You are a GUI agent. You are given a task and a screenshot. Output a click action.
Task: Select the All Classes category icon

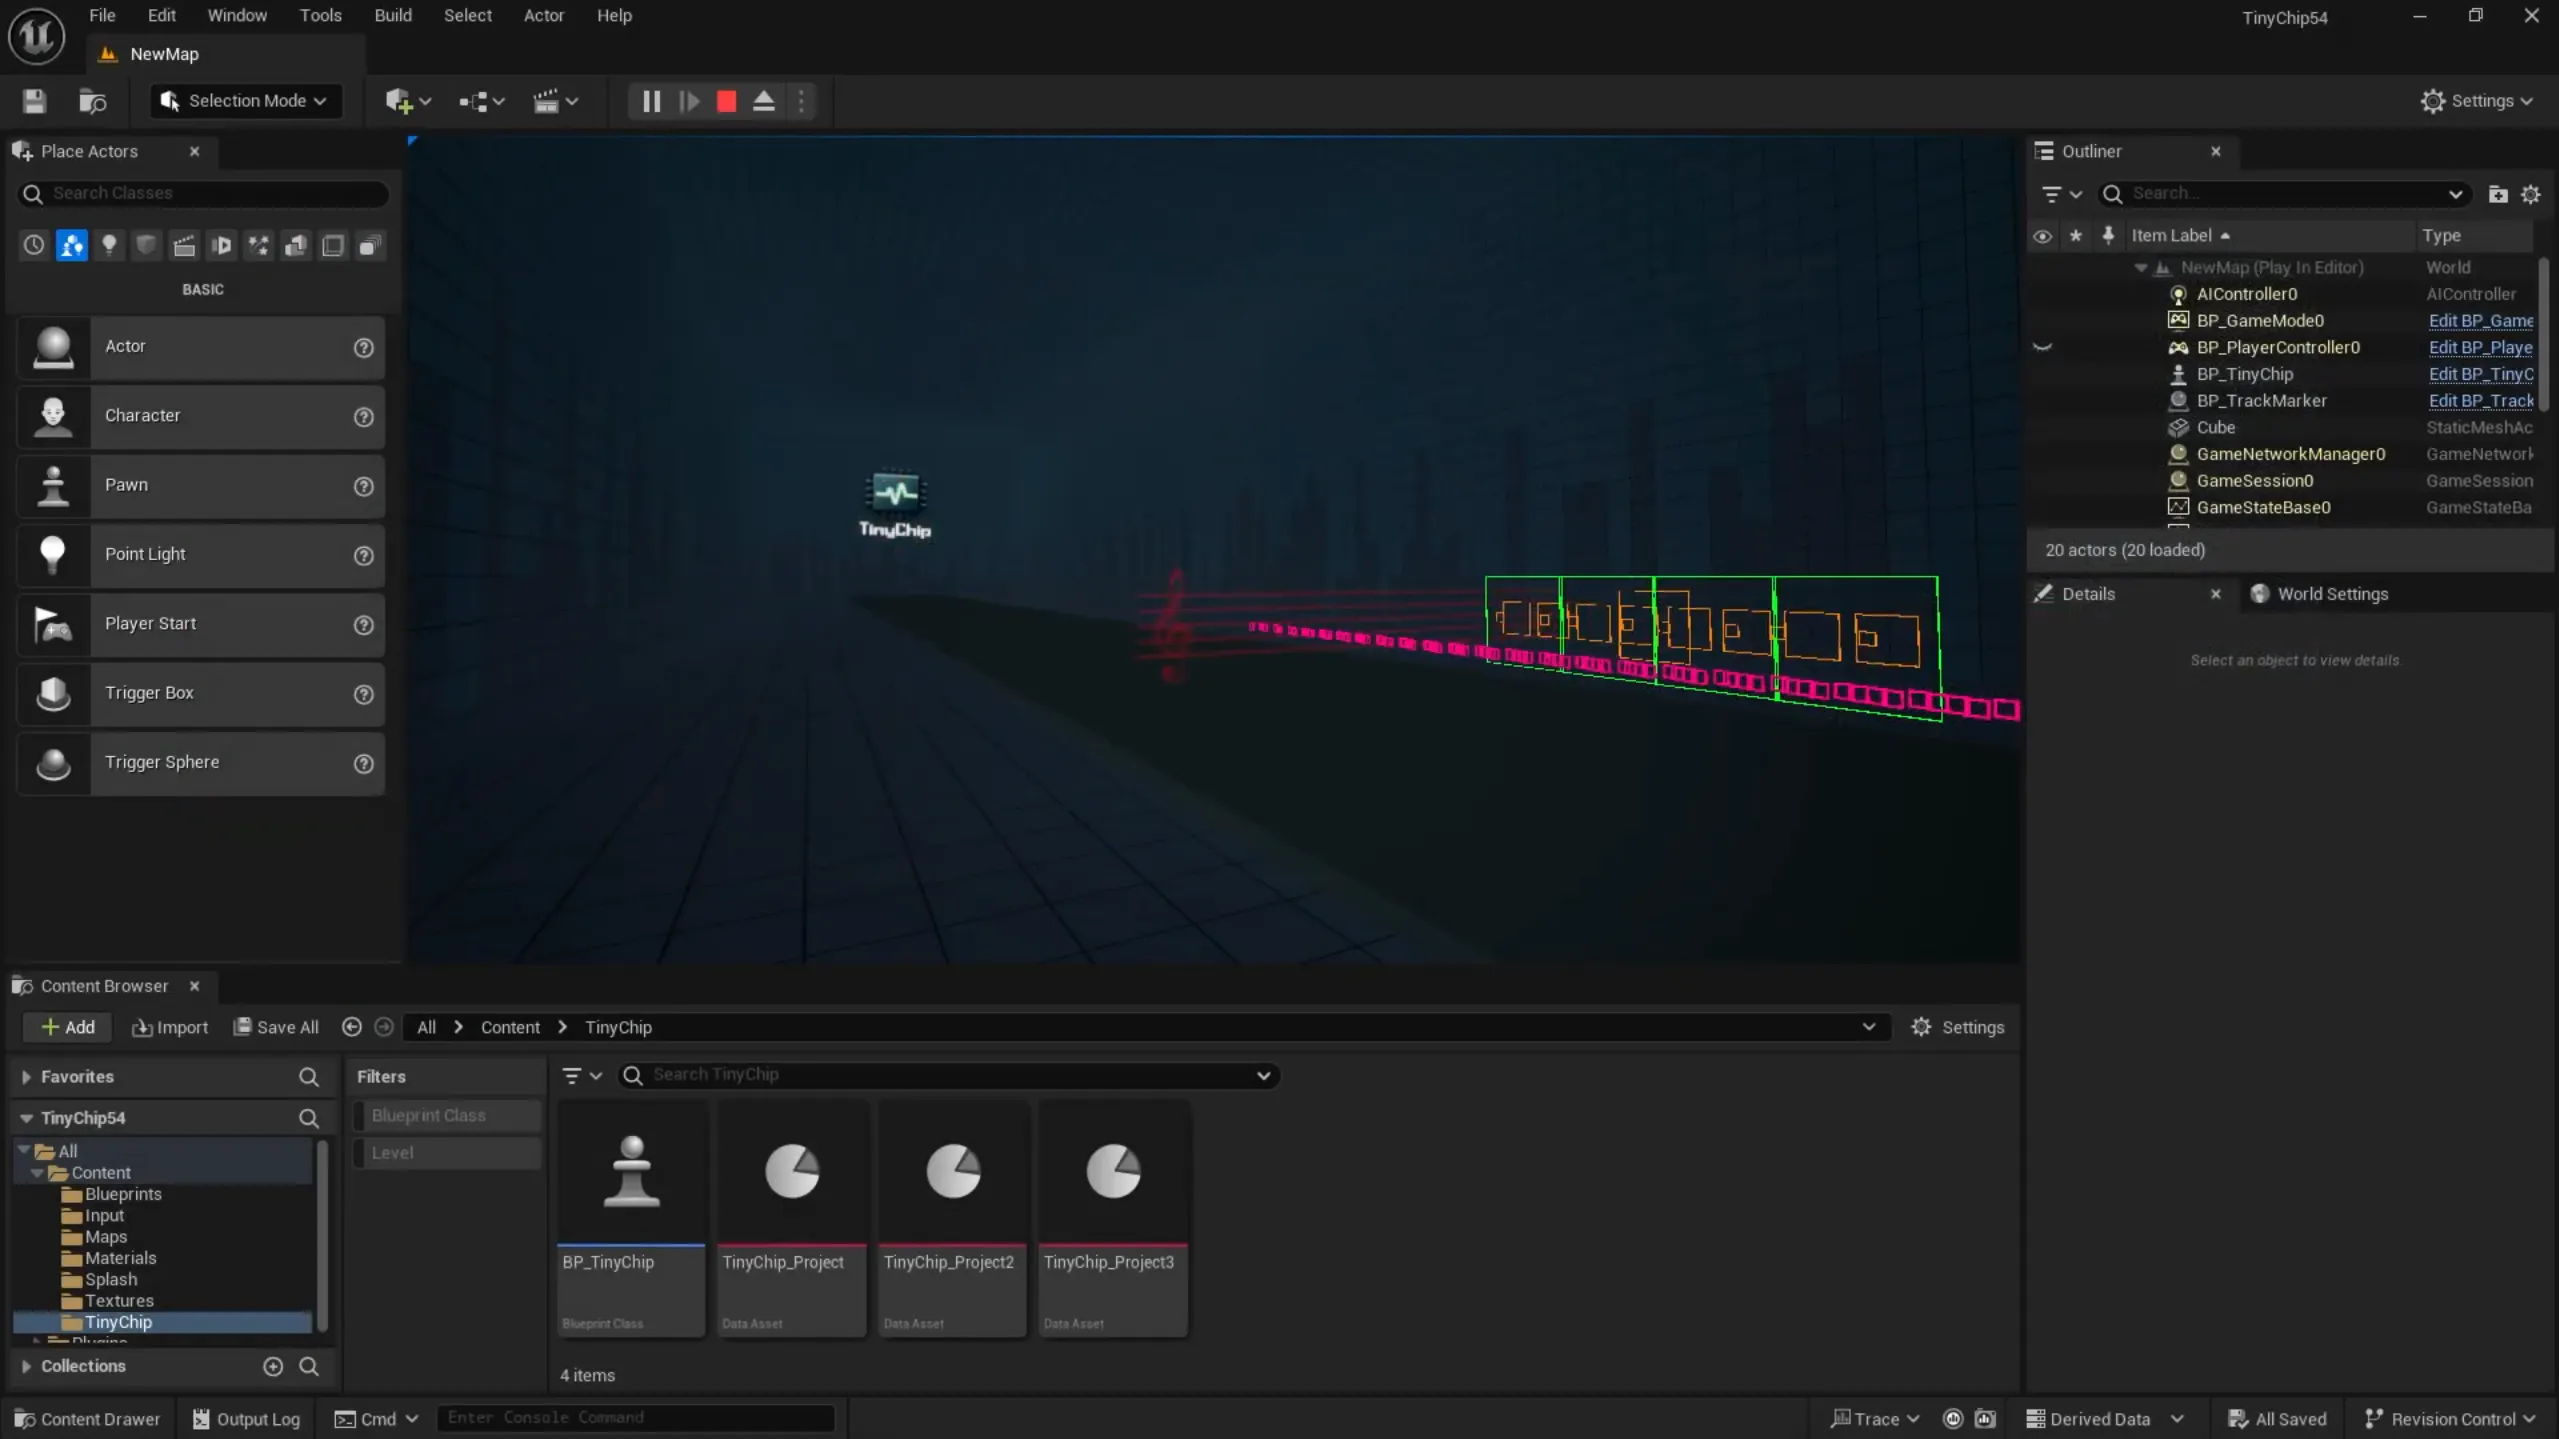(370, 245)
